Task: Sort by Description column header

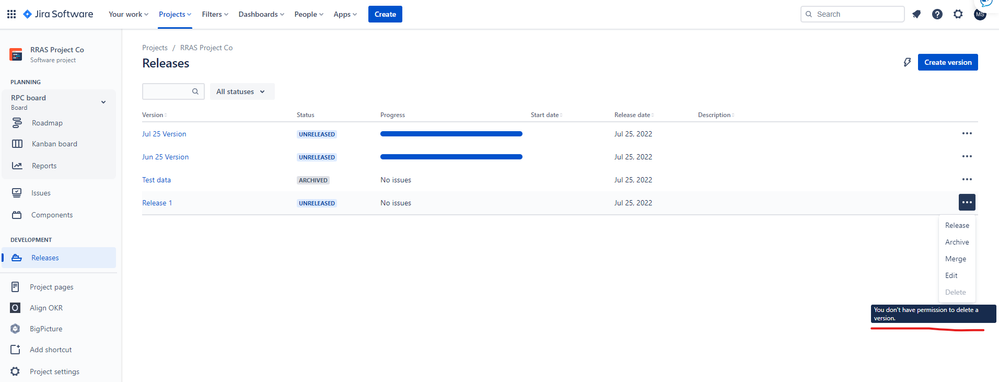Action: click(715, 115)
